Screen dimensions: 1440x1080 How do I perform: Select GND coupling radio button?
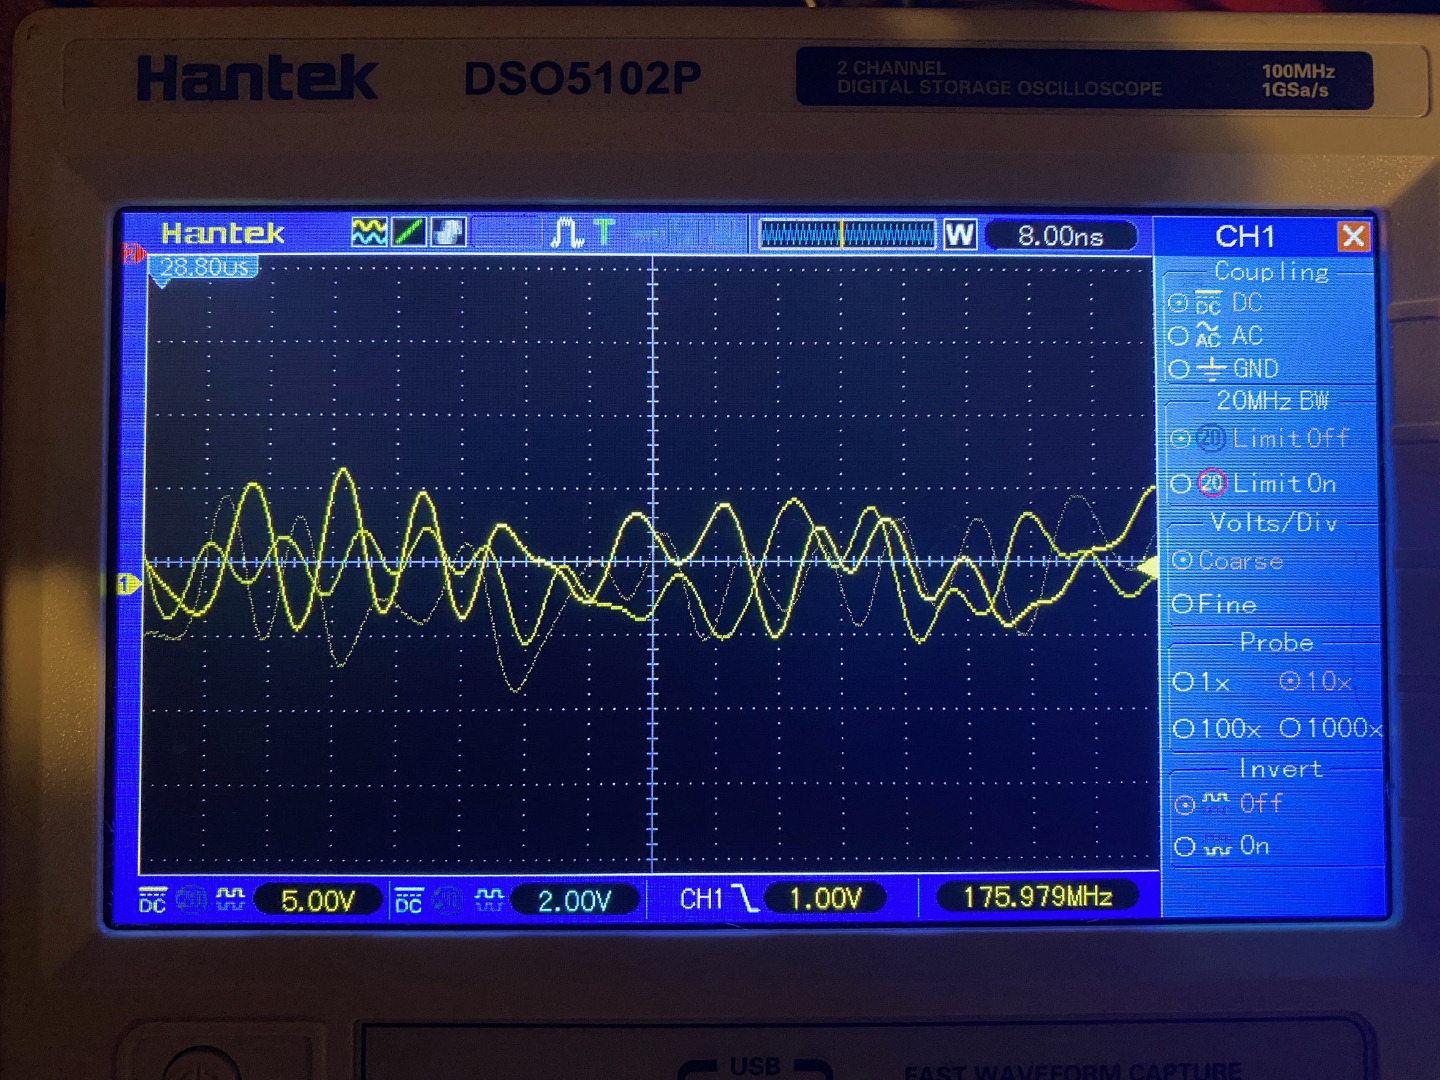point(1179,369)
